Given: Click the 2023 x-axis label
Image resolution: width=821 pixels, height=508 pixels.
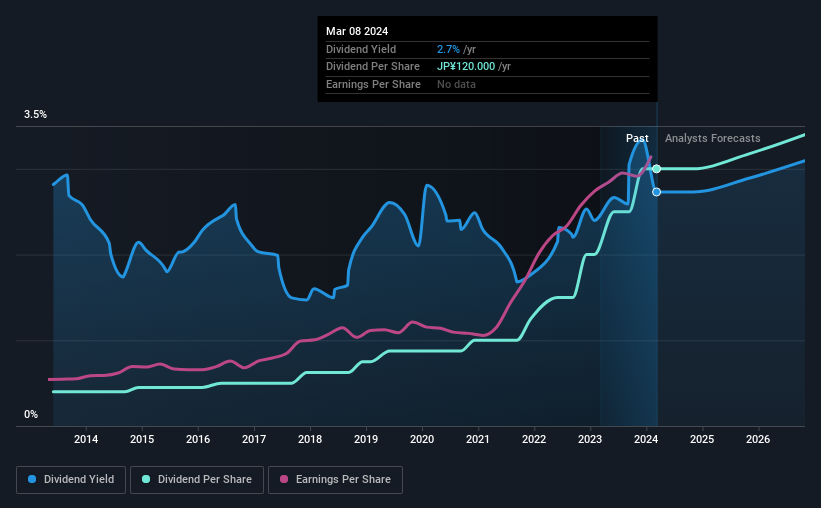Looking at the screenshot, I should 590,439.
